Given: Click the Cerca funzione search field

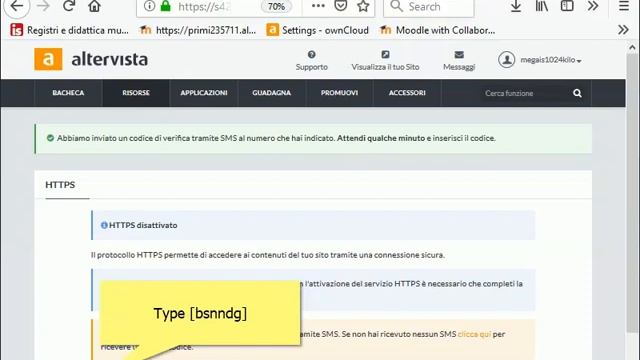Looking at the screenshot, I should point(522,93).
